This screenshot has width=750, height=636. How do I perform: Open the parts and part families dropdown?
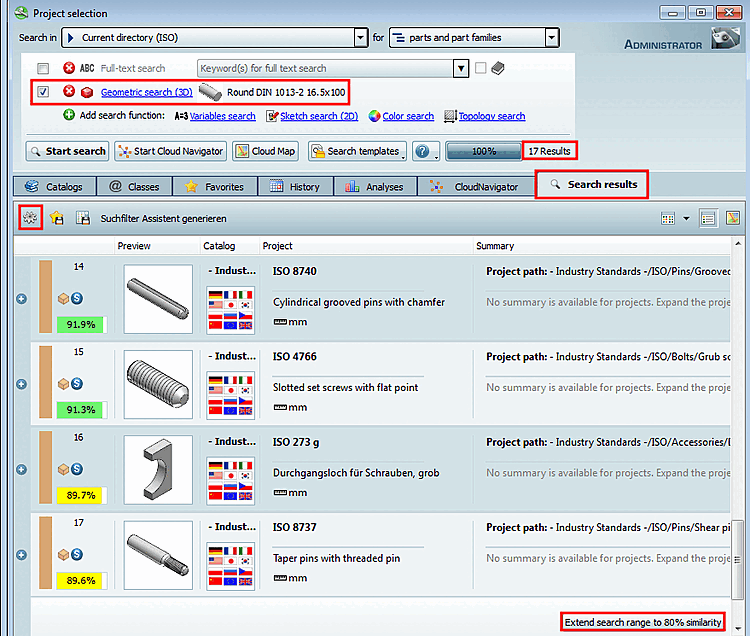(x=552, y=37)
